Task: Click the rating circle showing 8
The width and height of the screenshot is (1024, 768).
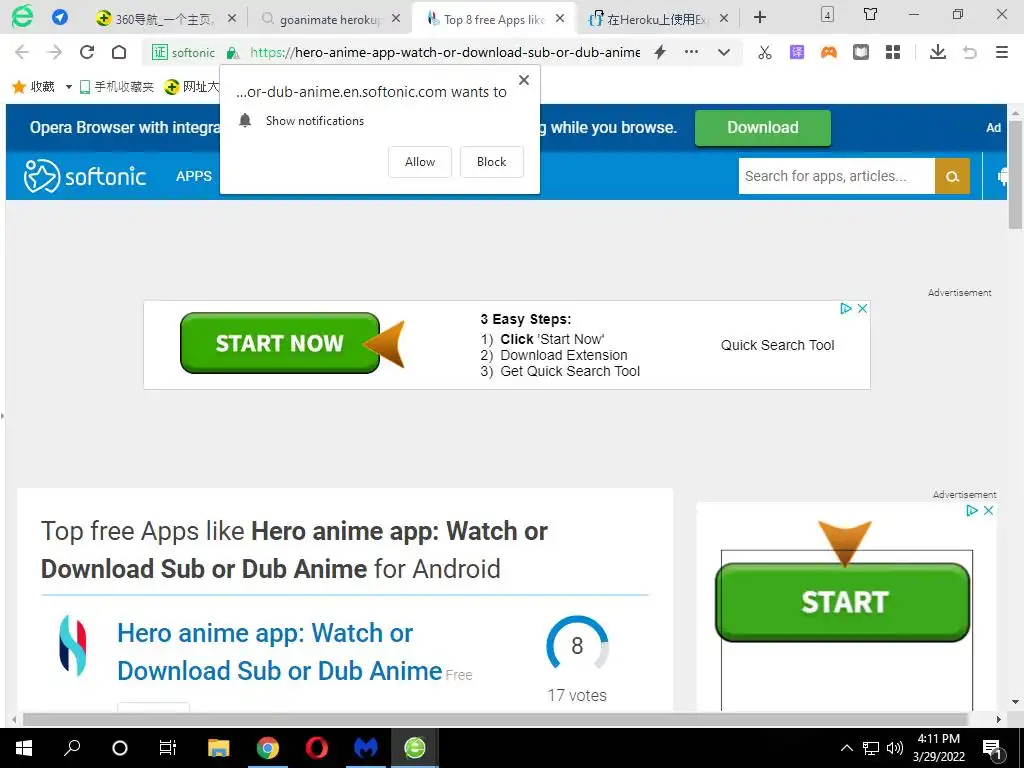Action: tap(577, 645)
